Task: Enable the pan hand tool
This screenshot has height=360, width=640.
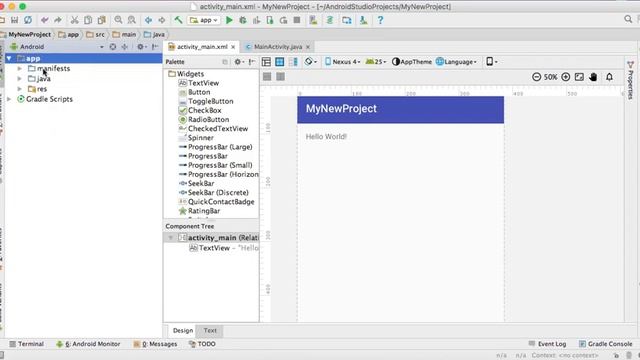Action: 593,77
